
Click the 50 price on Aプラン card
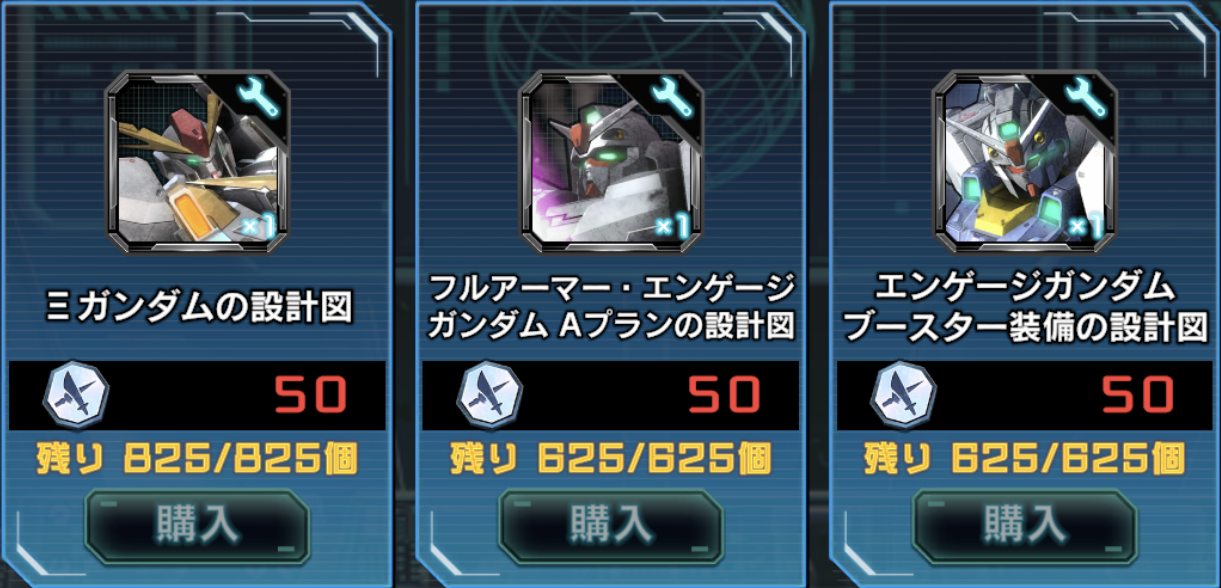coord(725,396)
